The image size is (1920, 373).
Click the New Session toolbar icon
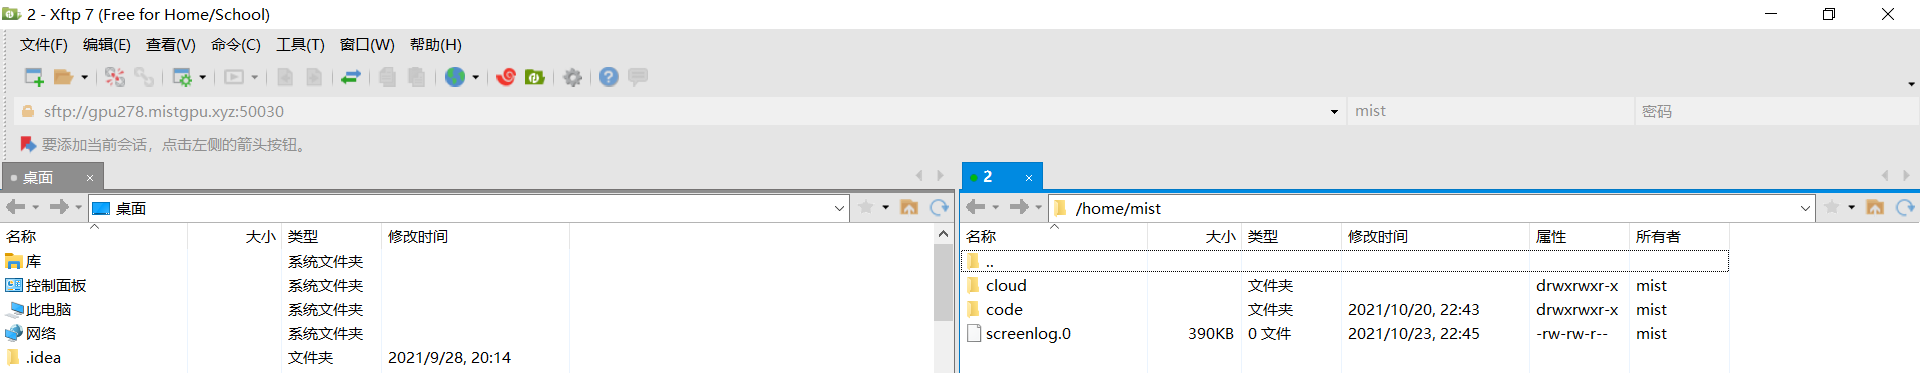(x=33, y=77)
